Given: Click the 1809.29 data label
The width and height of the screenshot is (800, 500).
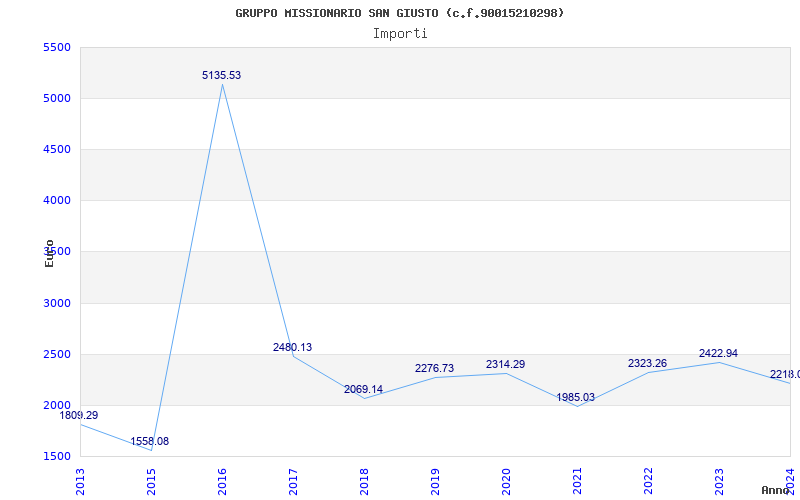Looking at the screenshot, I should coord(79,415).
